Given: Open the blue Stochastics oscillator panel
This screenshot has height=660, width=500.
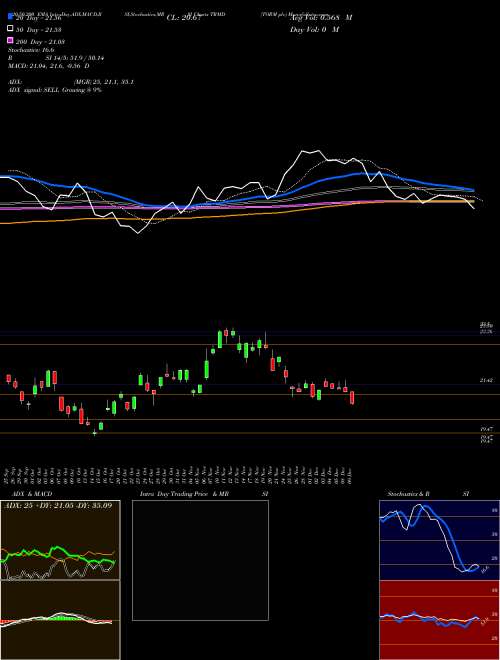Looking at the screenshot, I should click(x=439, y=540).
